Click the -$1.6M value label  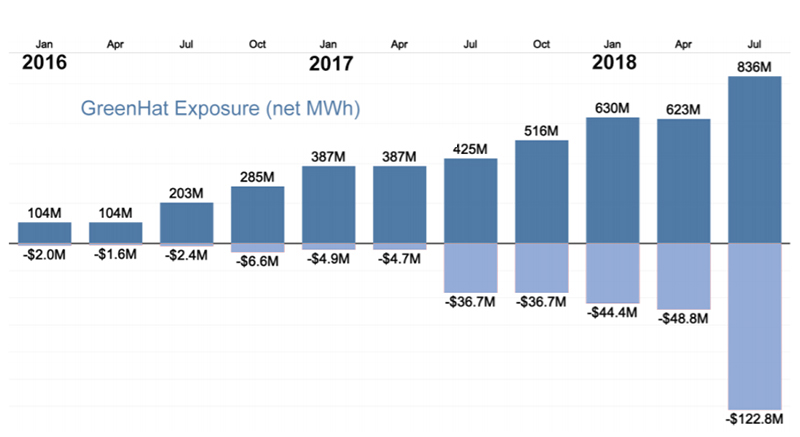116,254
